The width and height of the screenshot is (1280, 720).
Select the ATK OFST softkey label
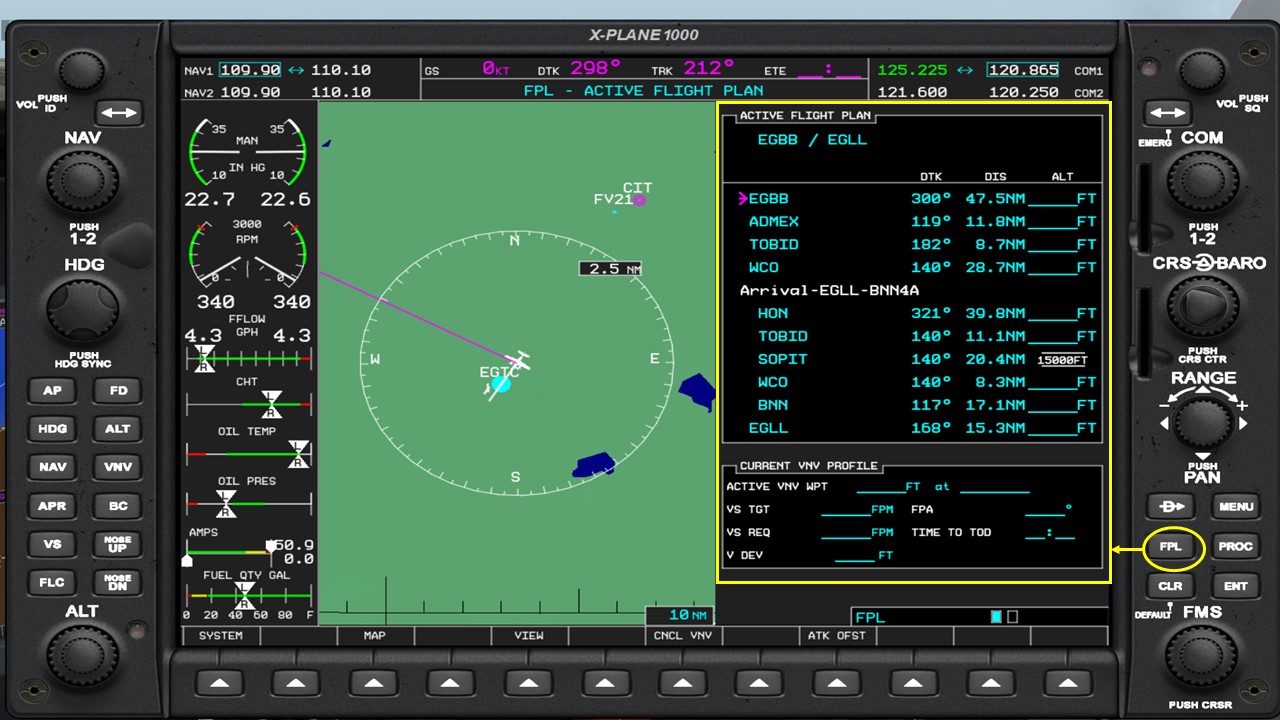836,635
